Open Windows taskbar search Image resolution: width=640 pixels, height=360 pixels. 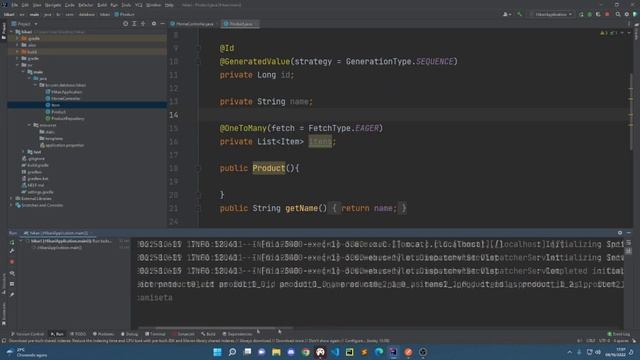point(232,352)
